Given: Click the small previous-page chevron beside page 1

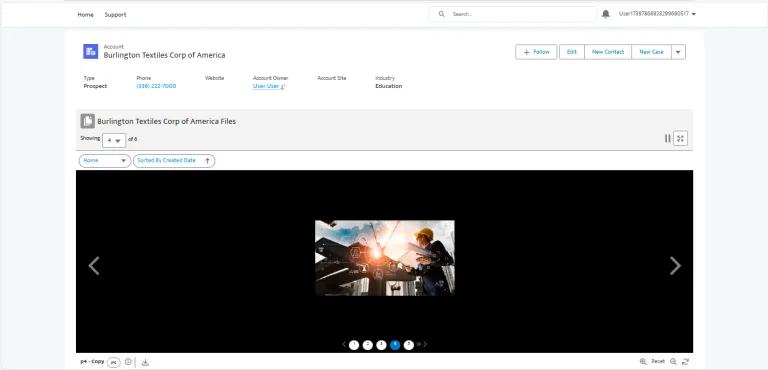Looking at the screenshot, I should pyautogui.click(x=344, y=345).
